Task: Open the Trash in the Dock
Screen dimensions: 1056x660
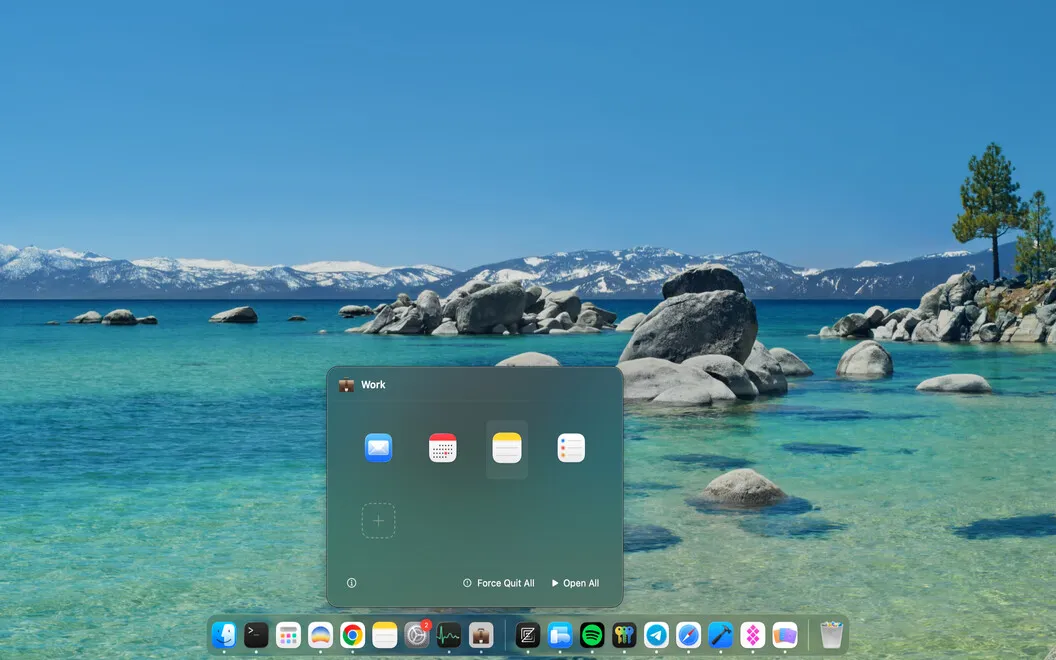Action: pos(832,635)
